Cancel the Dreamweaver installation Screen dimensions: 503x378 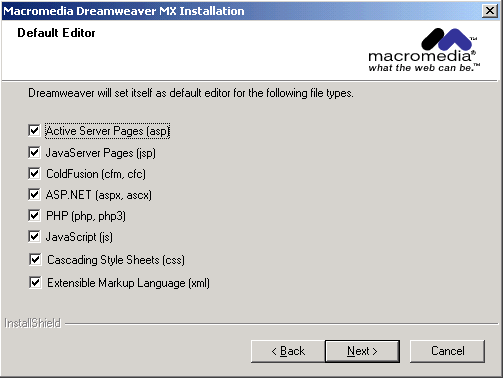click(x=447, y=351)
